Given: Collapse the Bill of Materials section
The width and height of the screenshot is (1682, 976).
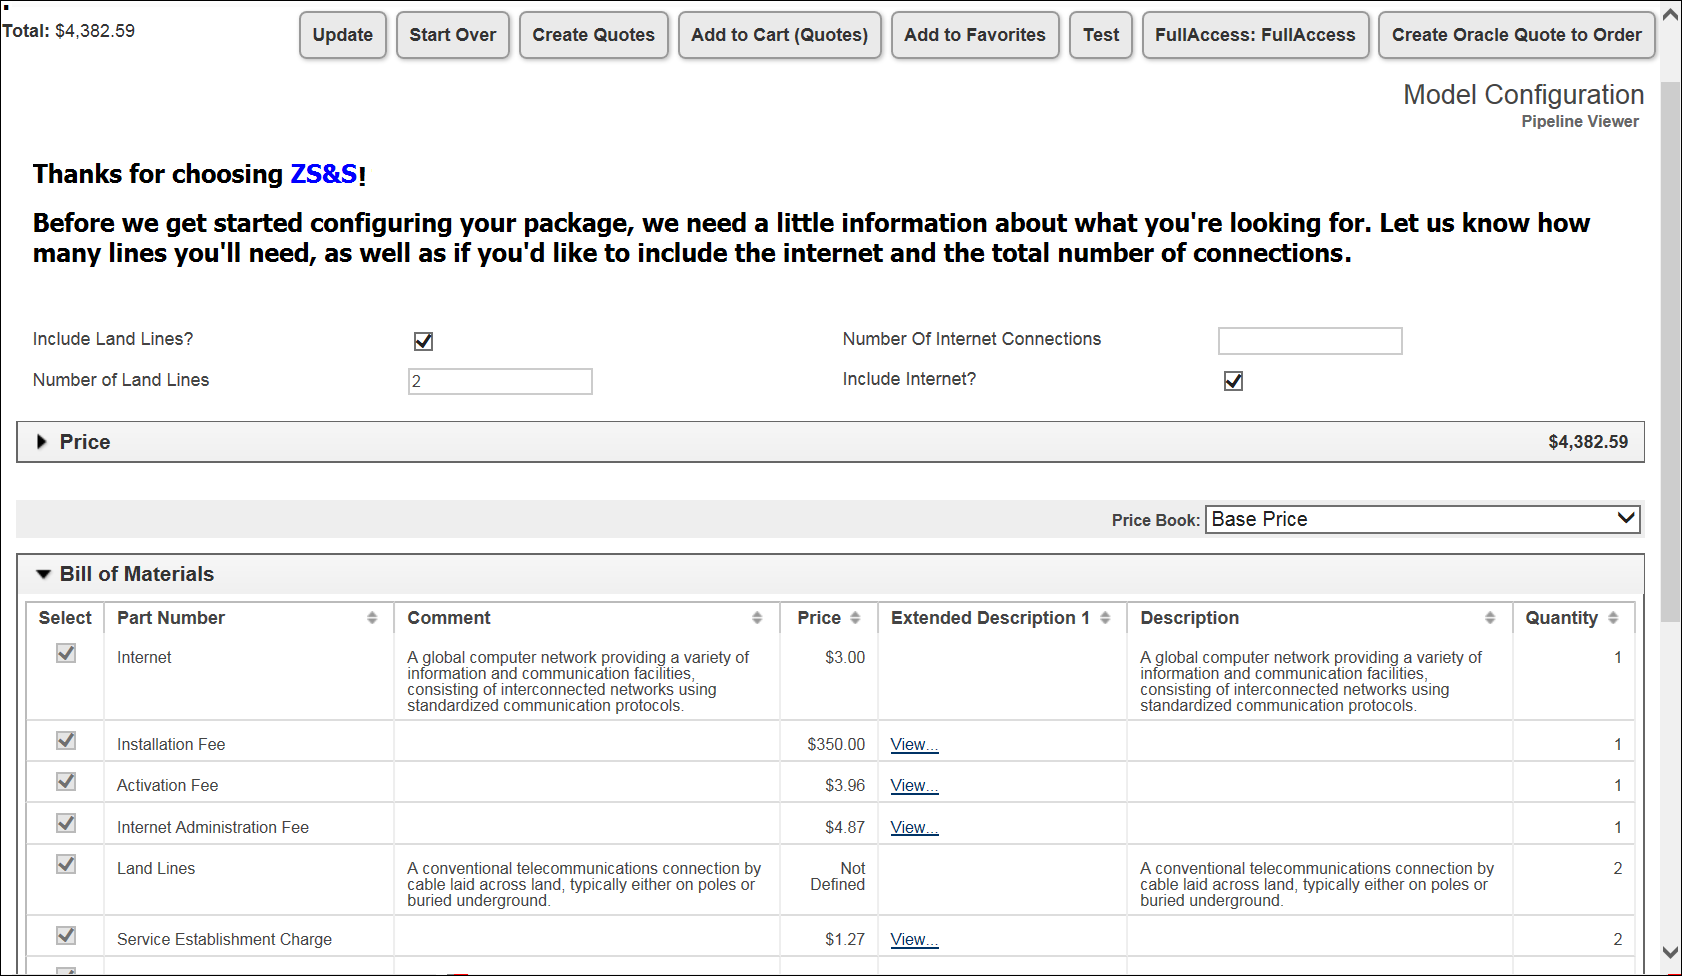Looking at the screenshot, I should click(43, 574).
